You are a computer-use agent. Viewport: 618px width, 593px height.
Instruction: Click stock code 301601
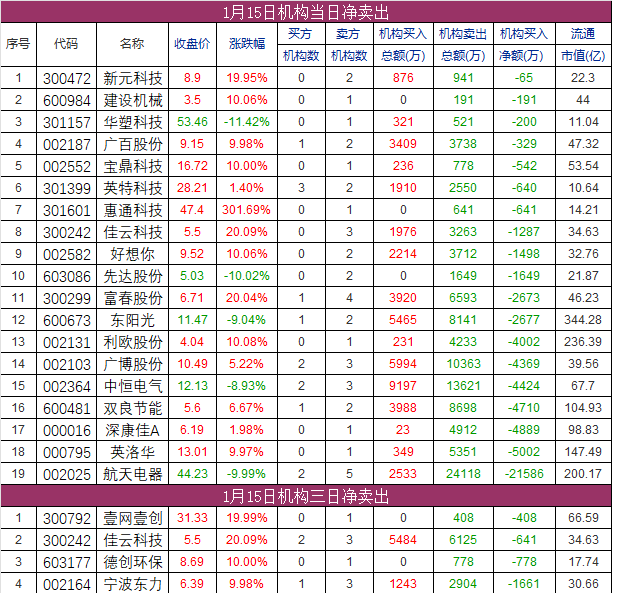coord(67,210)
